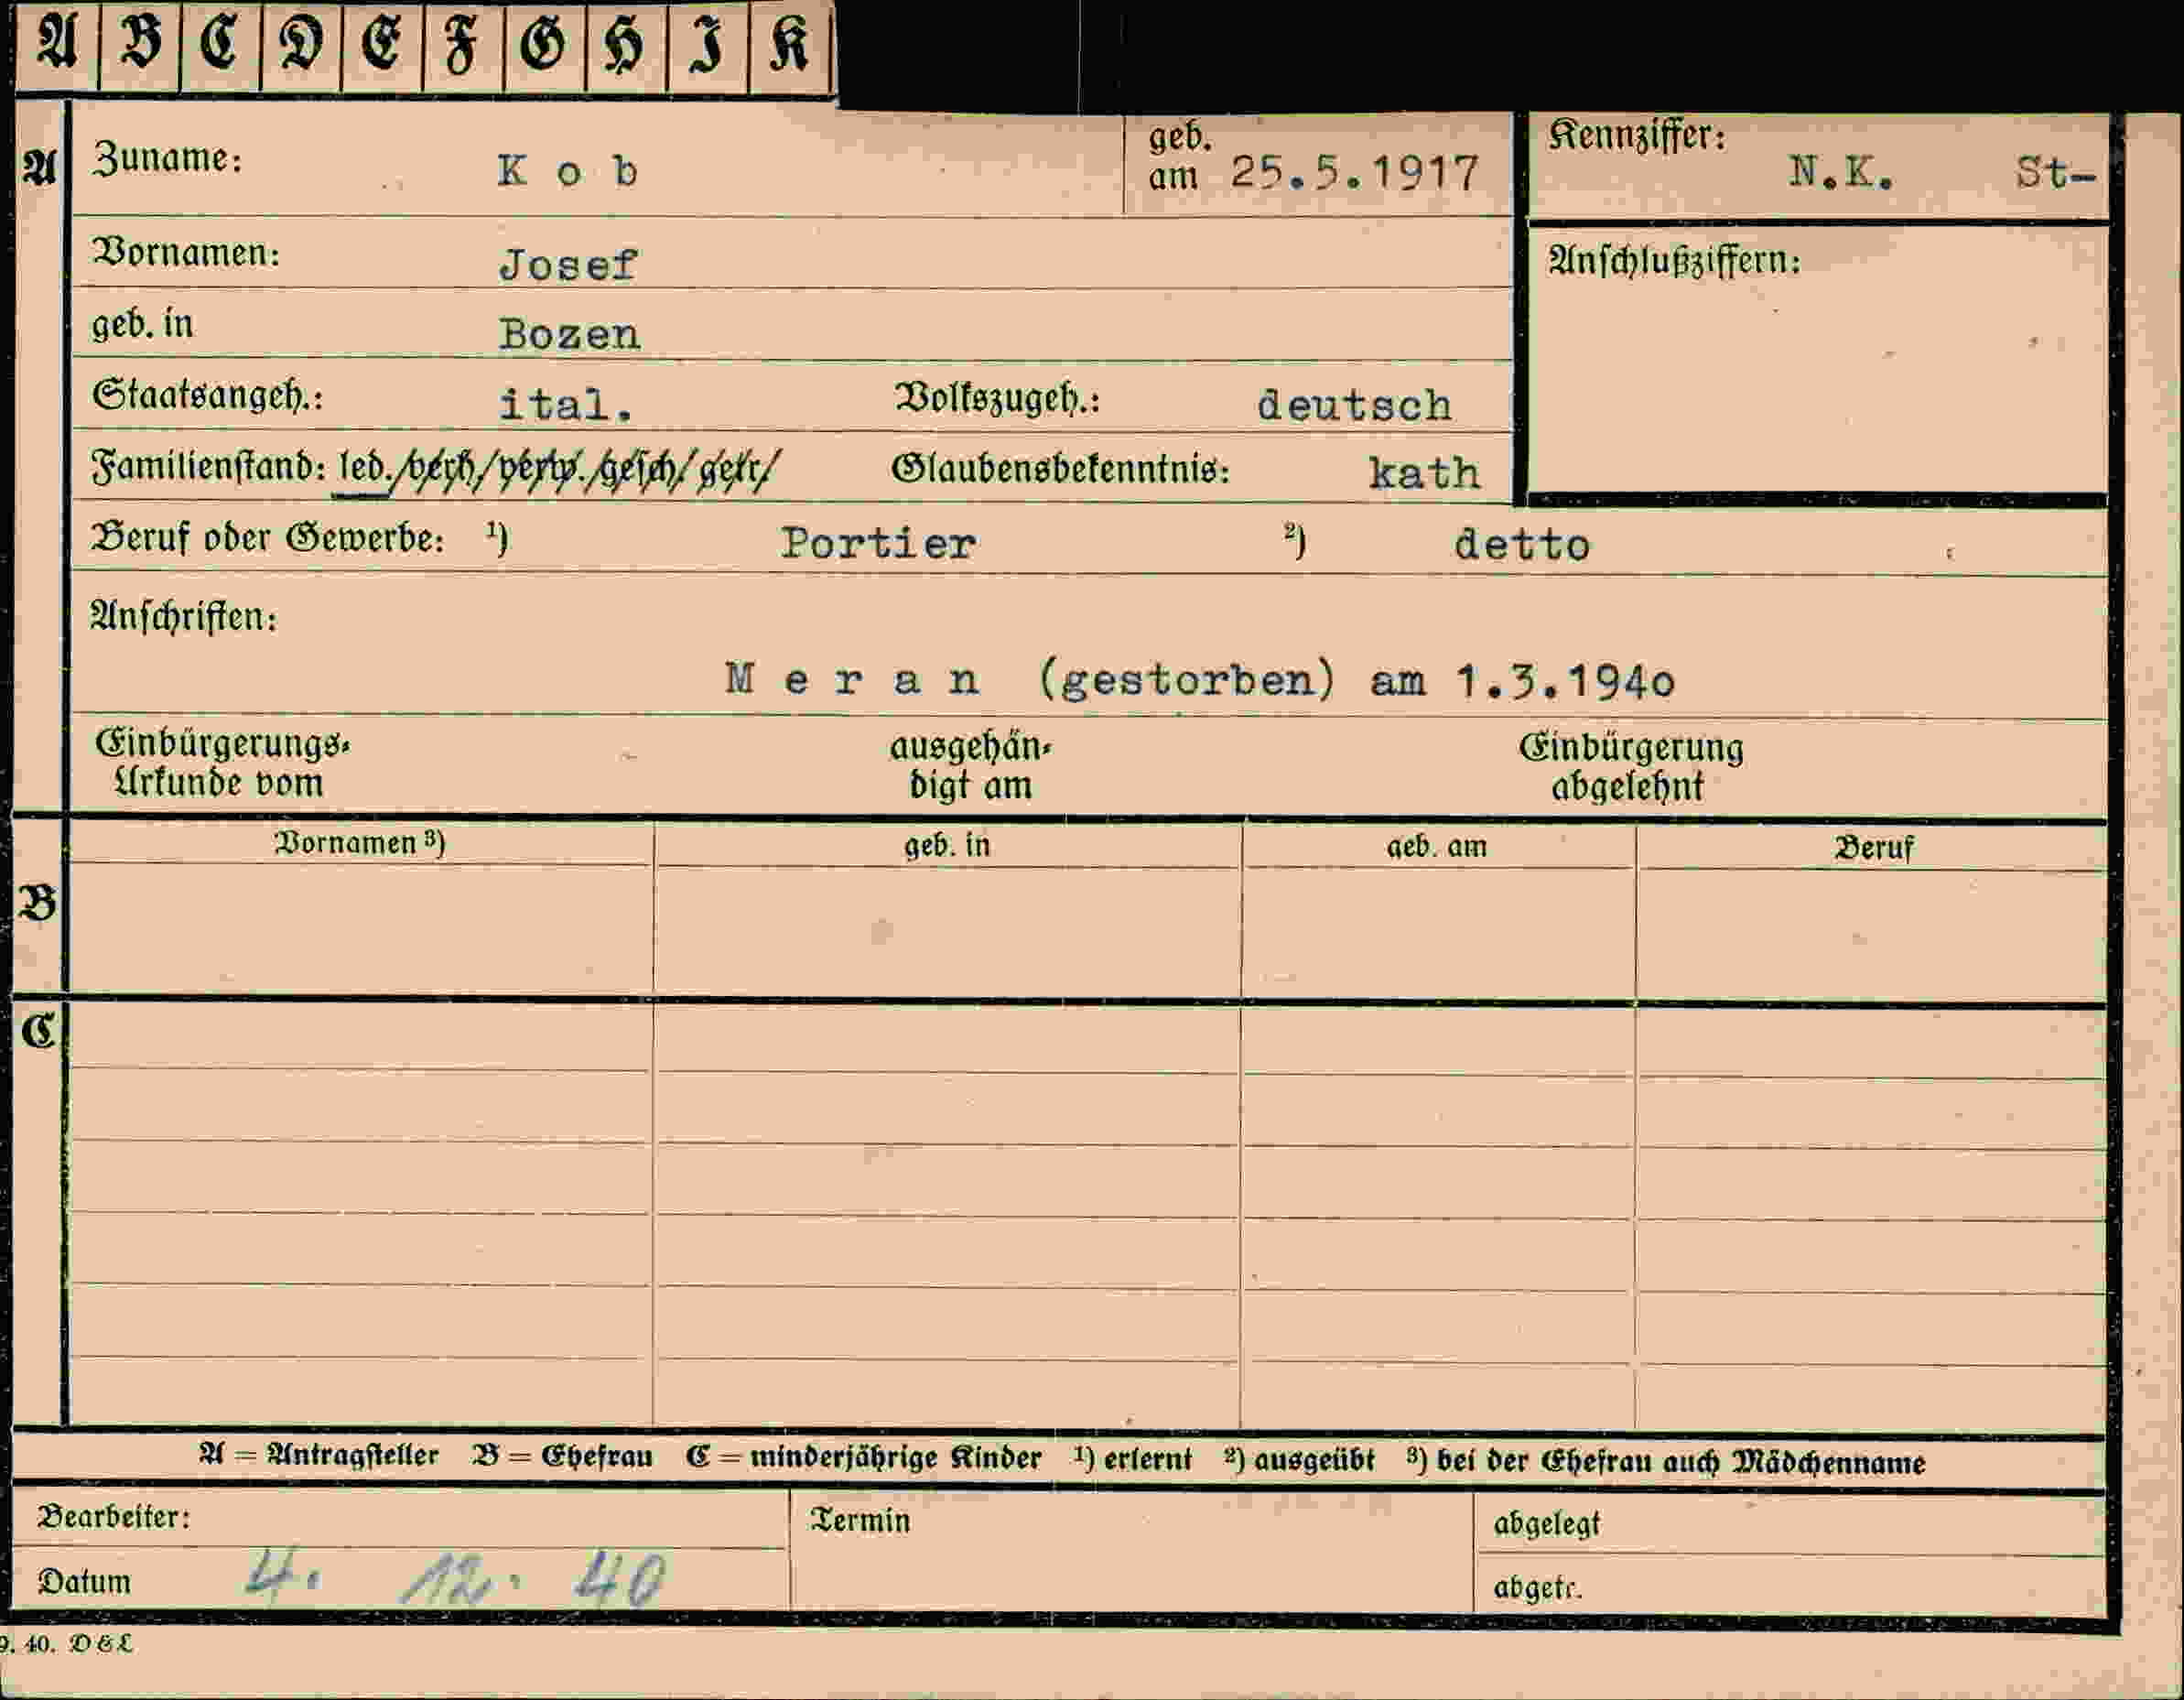The height and width of the screenshot is (1700, 2184).
Task: Click the 'Anschriften:' label
Action: point(183,617)
